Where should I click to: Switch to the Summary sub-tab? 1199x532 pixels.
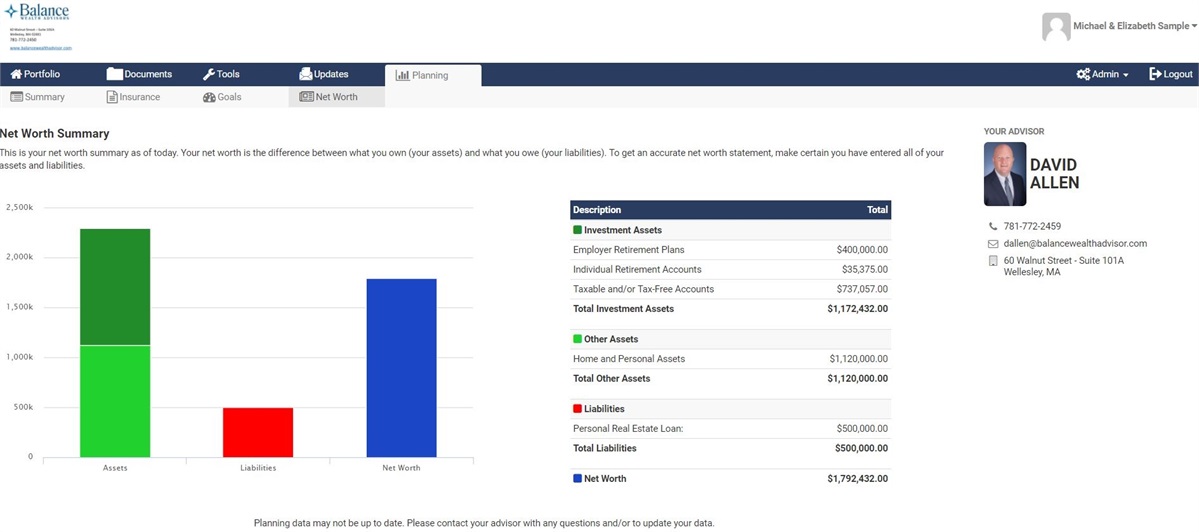(37, 97)
